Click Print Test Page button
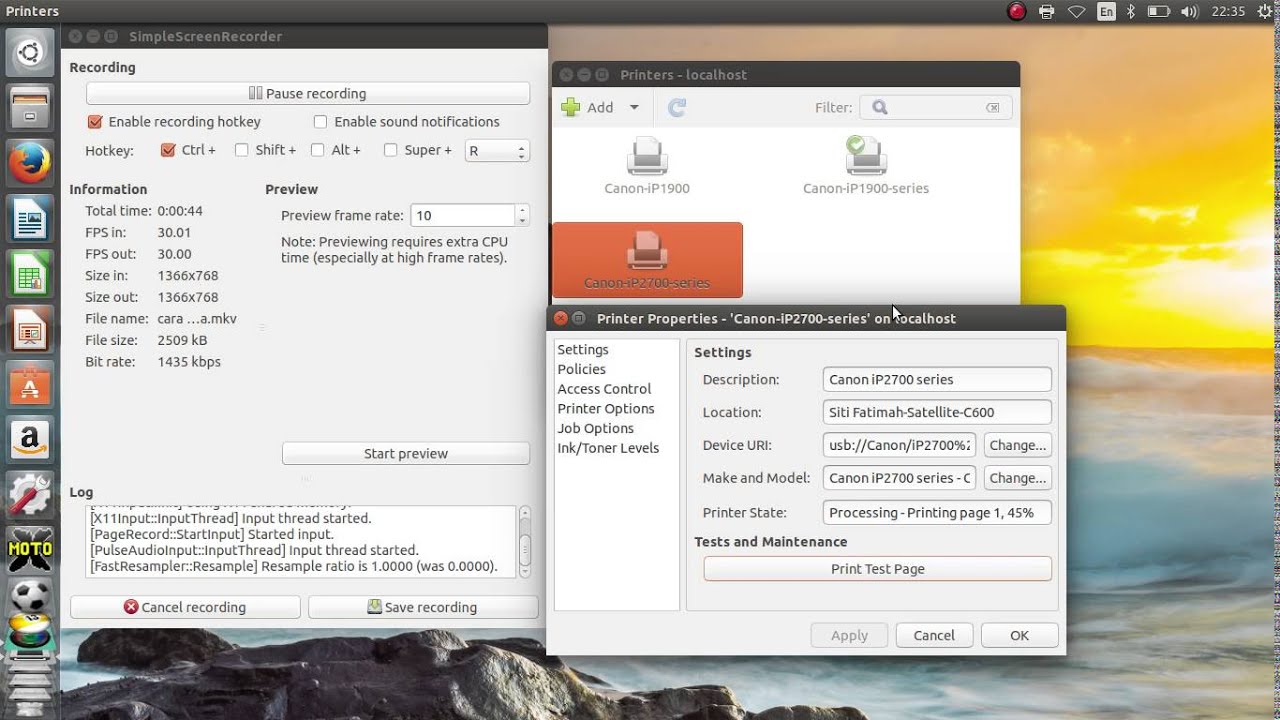 [x=878, y=569]
